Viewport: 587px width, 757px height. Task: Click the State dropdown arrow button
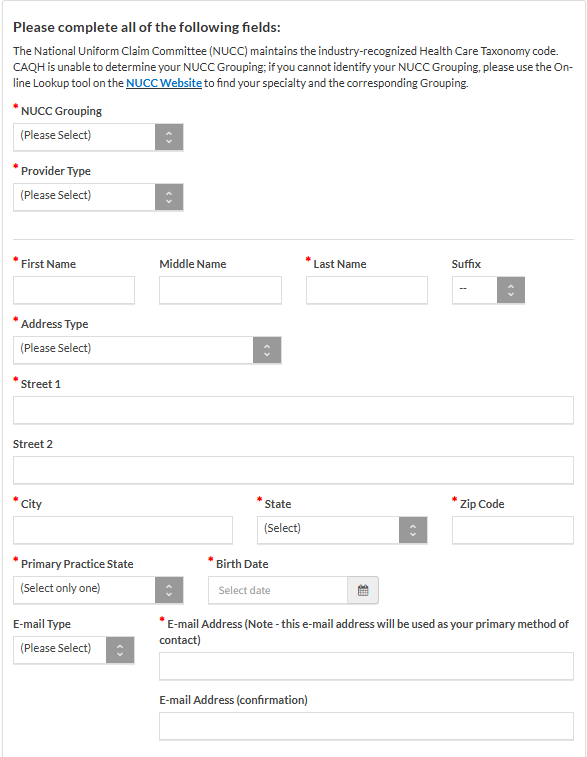point(413,530)
